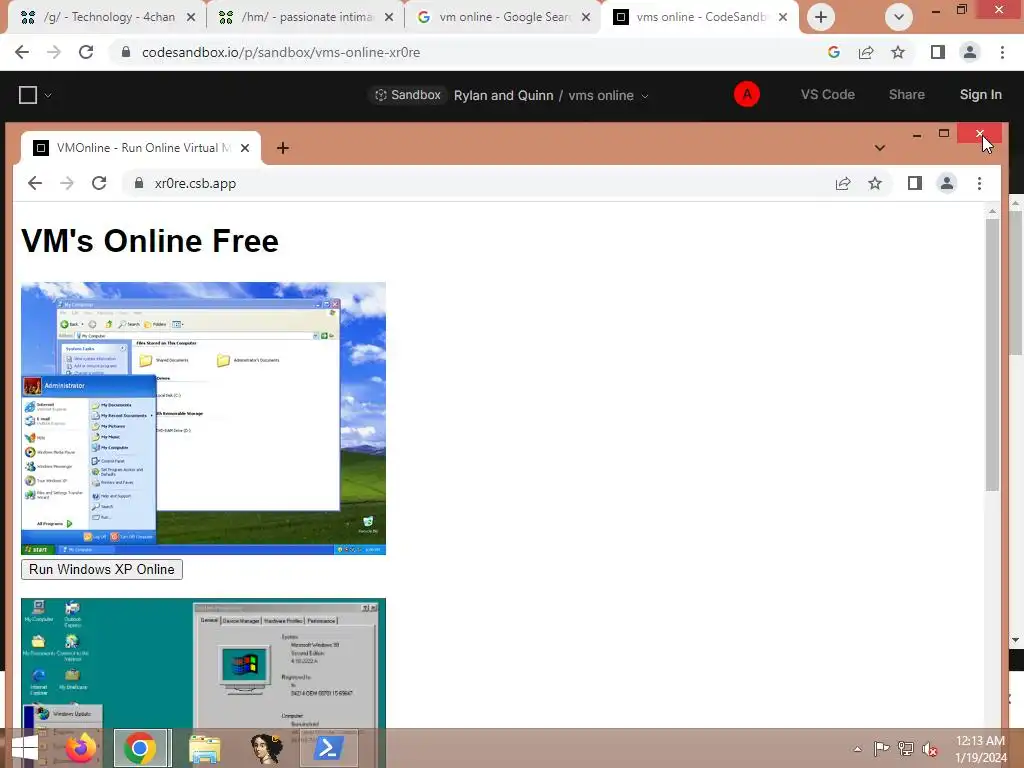Bookmark the codesandbox.io page with the star

coord(898,52)
